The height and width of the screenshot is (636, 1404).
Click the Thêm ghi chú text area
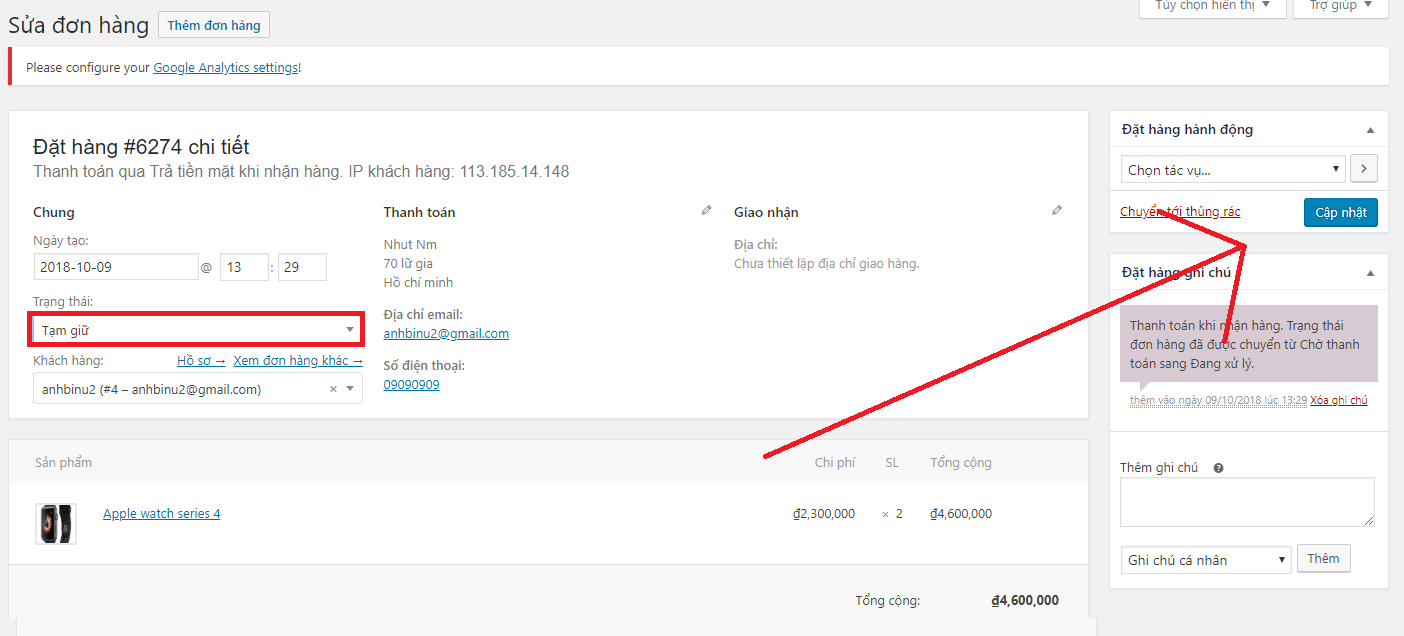(x=1246, y=502)
